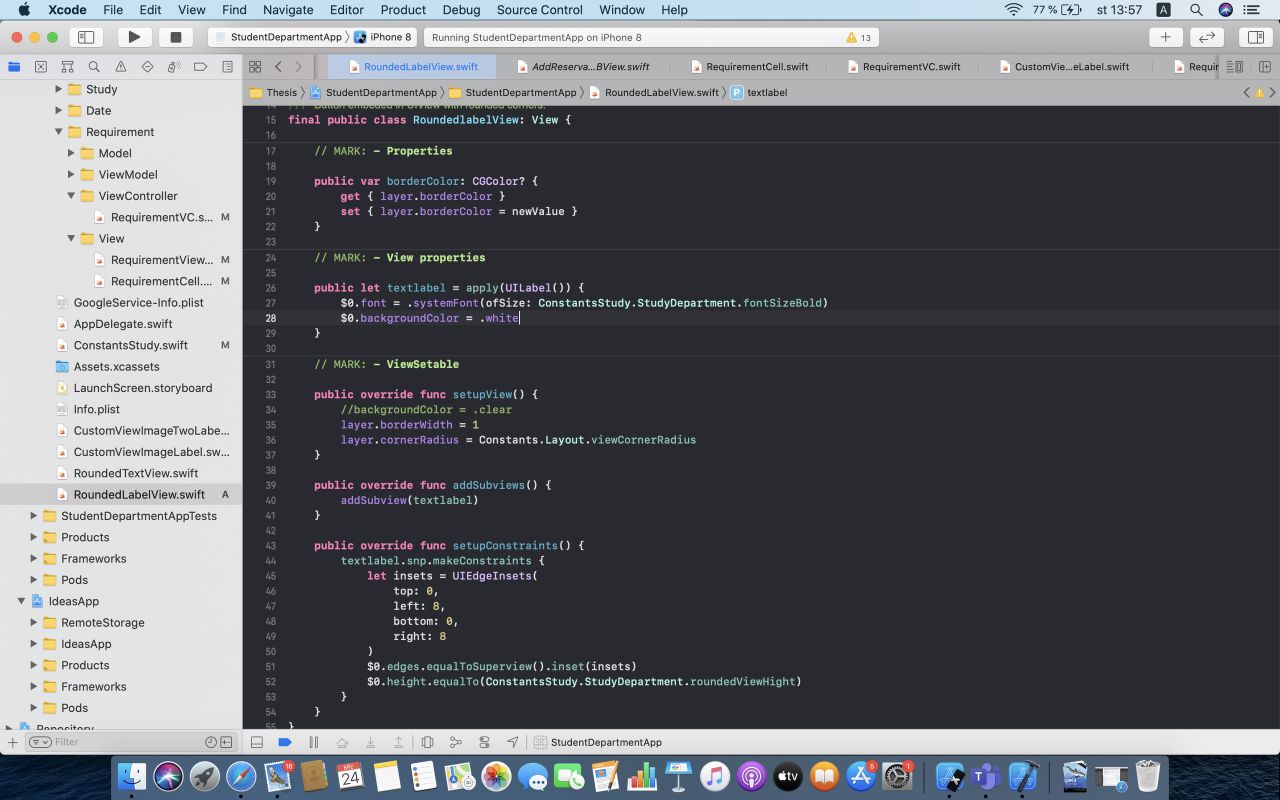Switch to RequirementCell.swift tab
This screenshot has height=800, width=1280.
click(x=756, y=67)
